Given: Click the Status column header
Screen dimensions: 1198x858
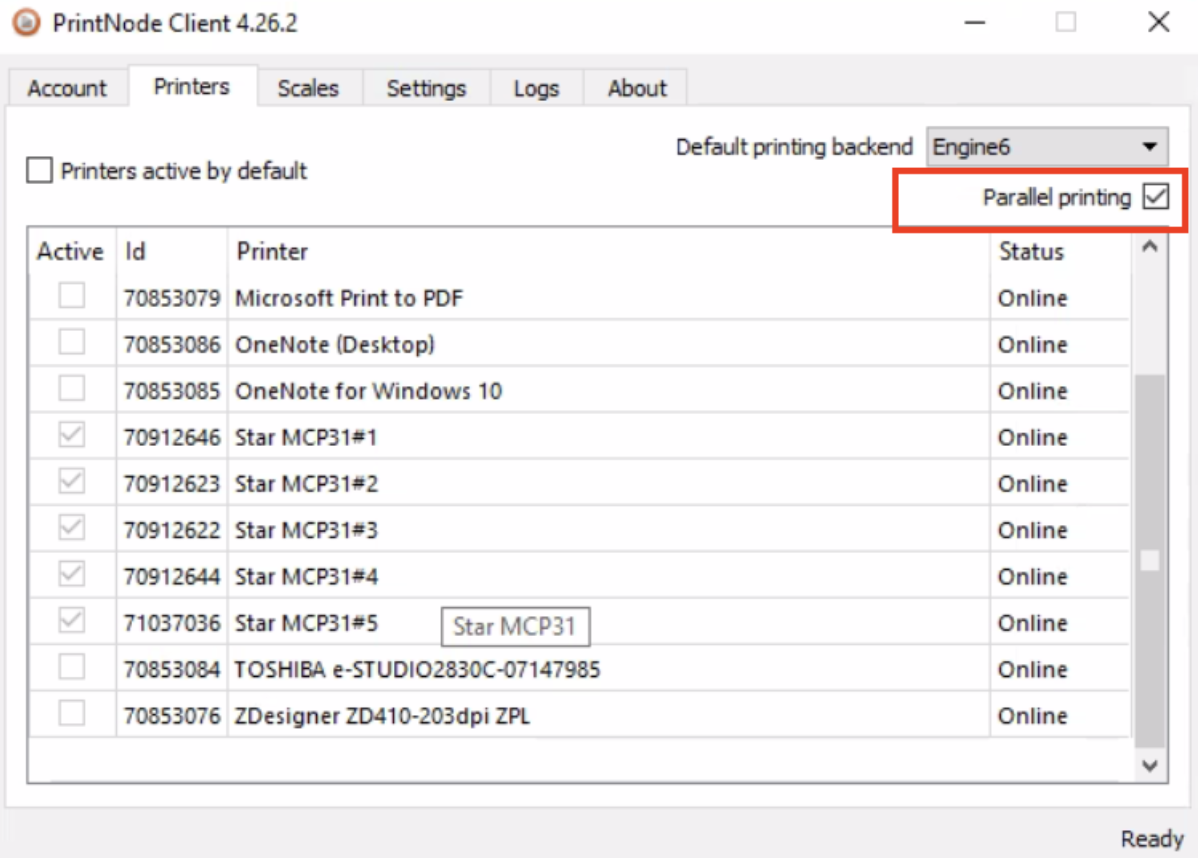Looking at the screenshot, I should pos(1031,251).
